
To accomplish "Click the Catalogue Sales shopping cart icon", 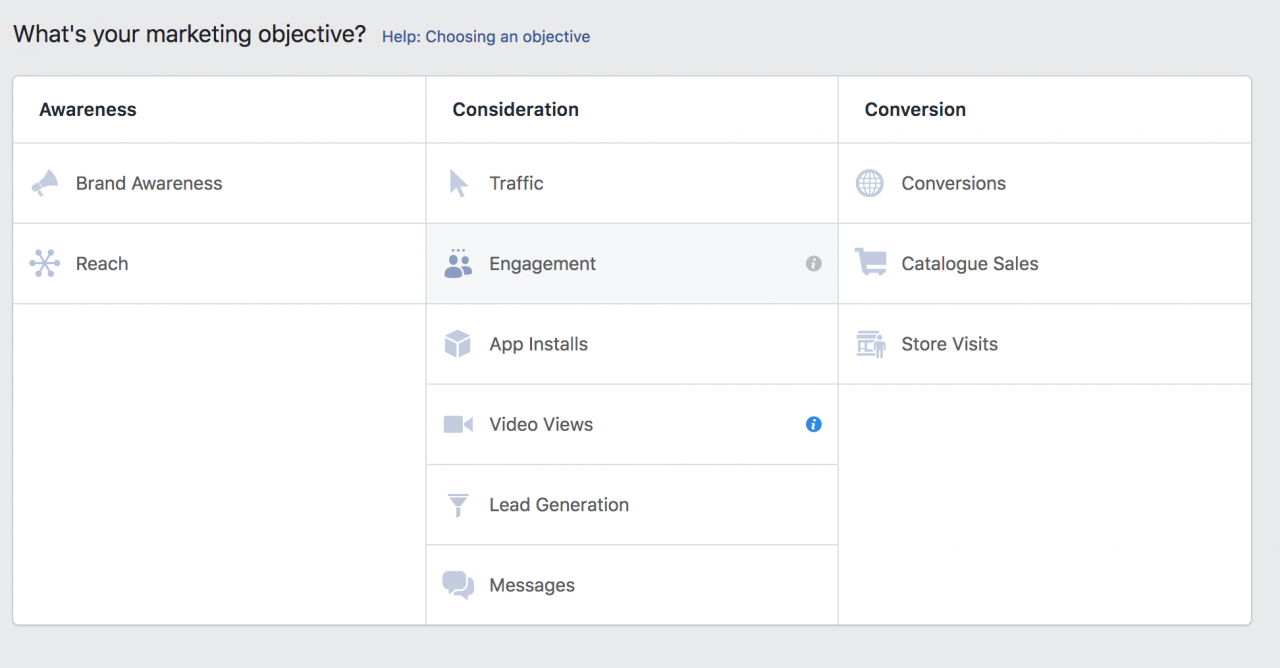I will coord(870,263).
